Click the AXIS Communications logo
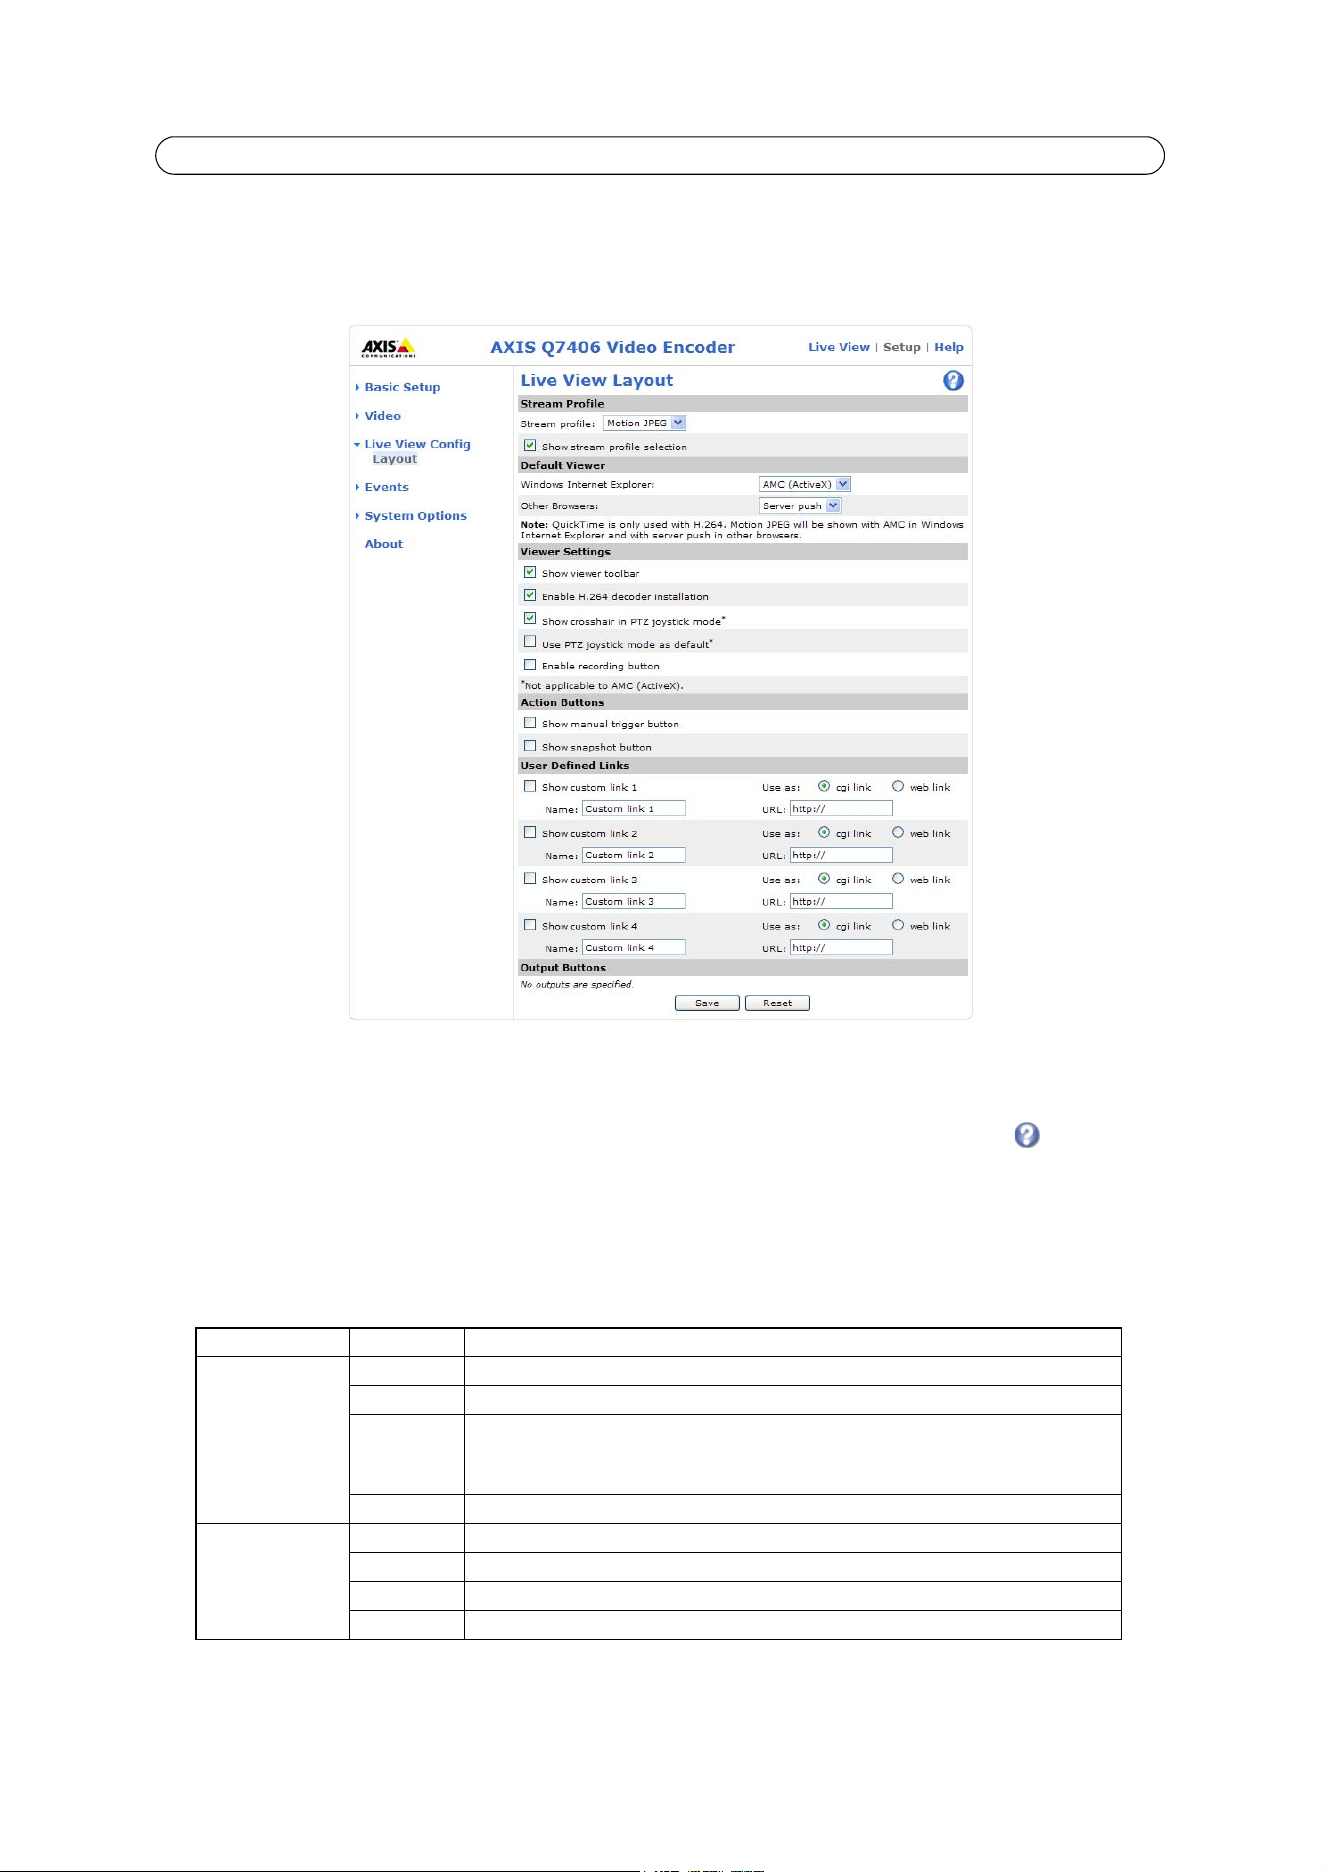Viewport: 1323px width, 1872px height. click(388, 347)
